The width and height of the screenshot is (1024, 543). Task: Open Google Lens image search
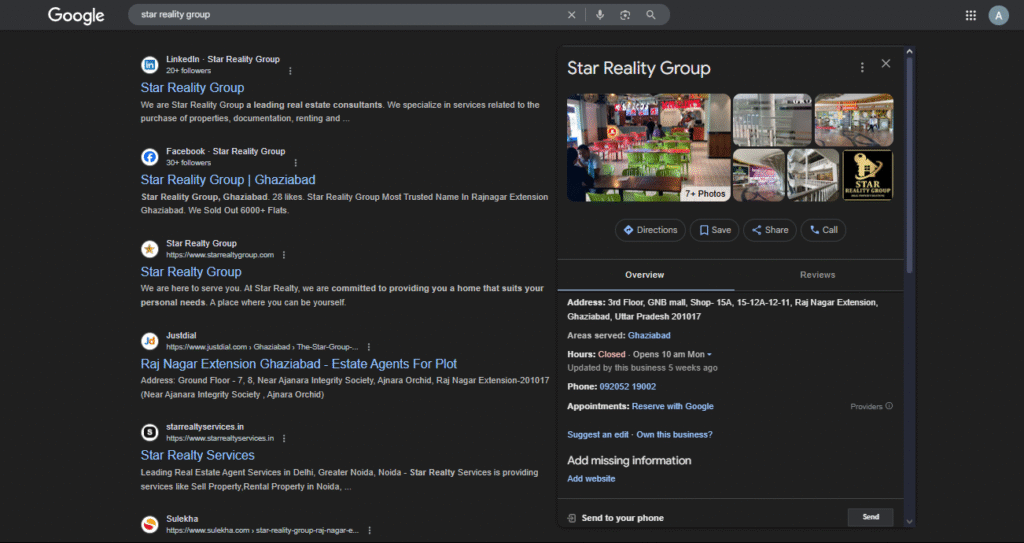coord(625,15)
